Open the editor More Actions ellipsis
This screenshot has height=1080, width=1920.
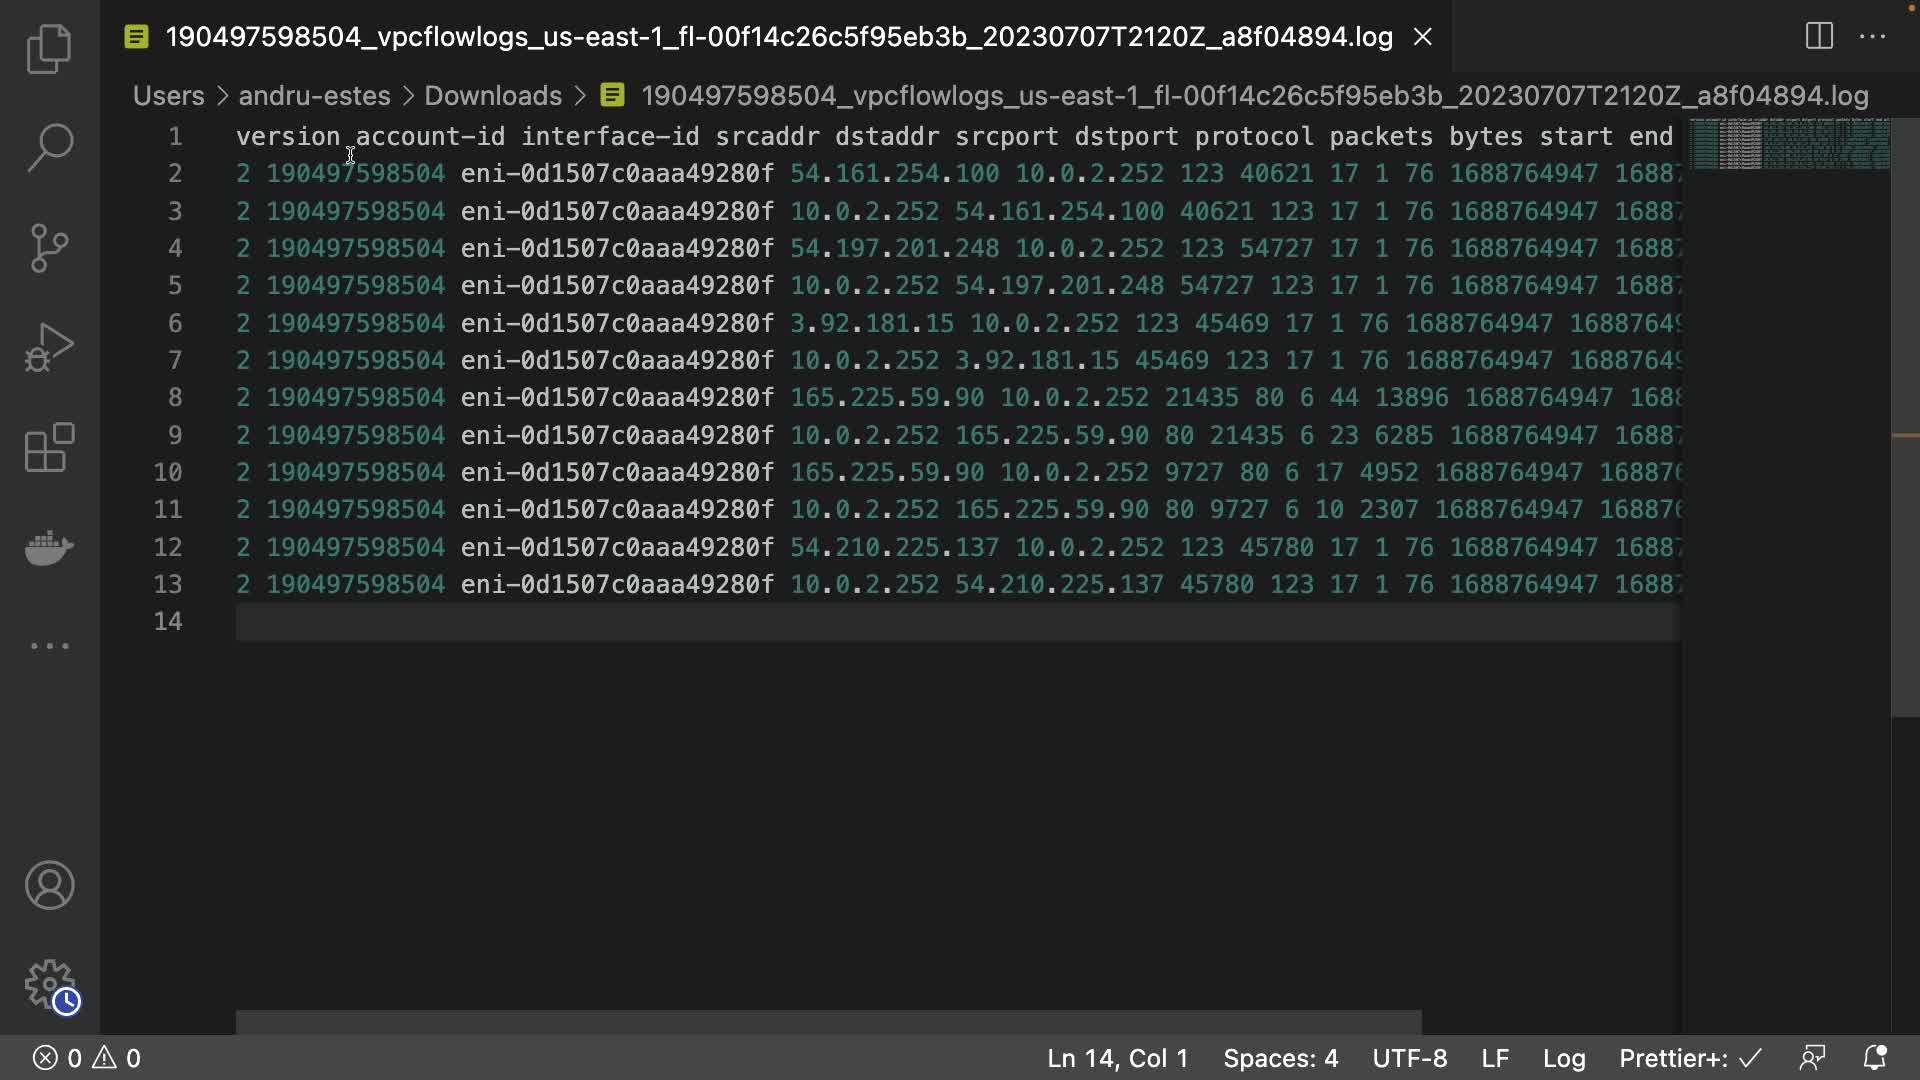[1872, 37]
